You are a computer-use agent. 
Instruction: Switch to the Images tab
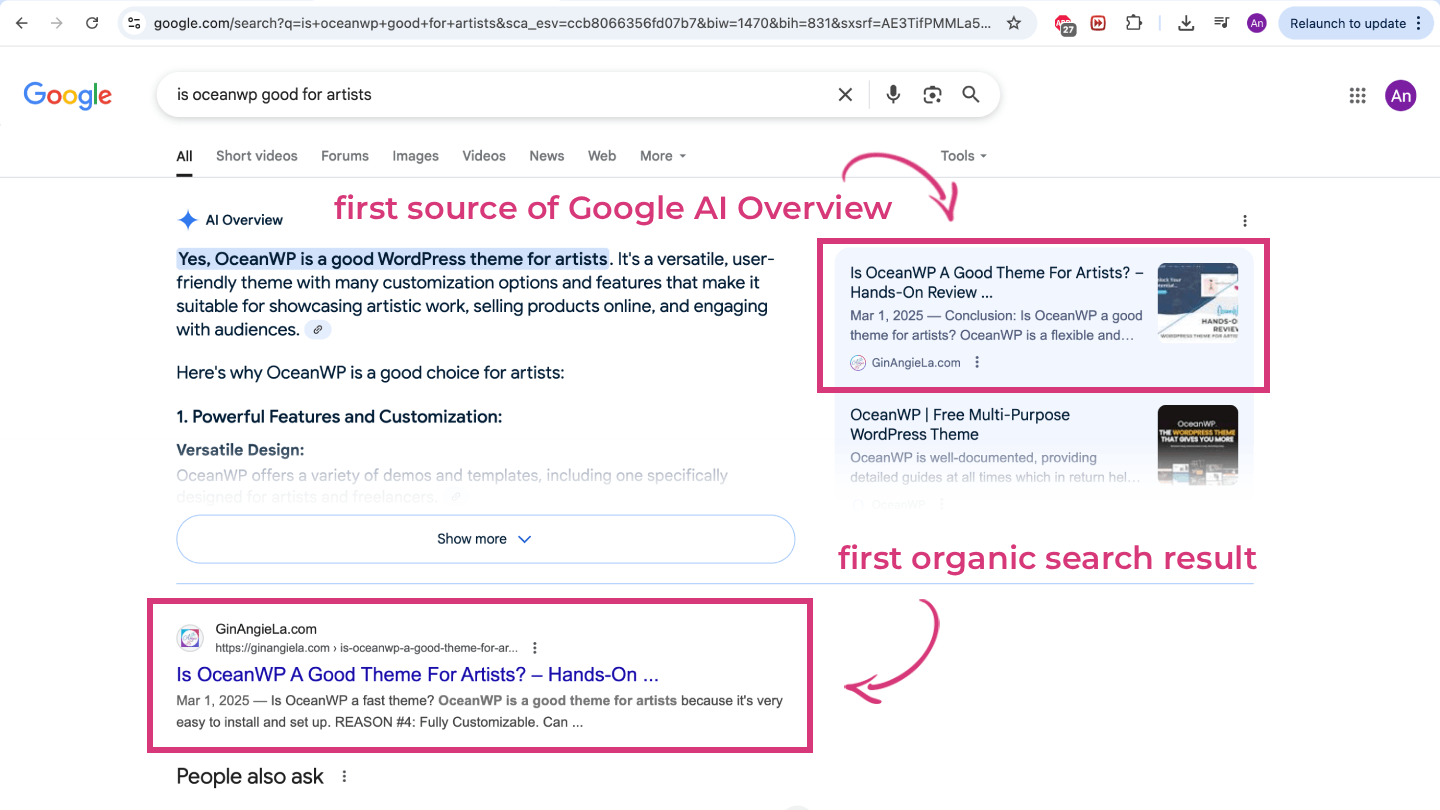415,156
